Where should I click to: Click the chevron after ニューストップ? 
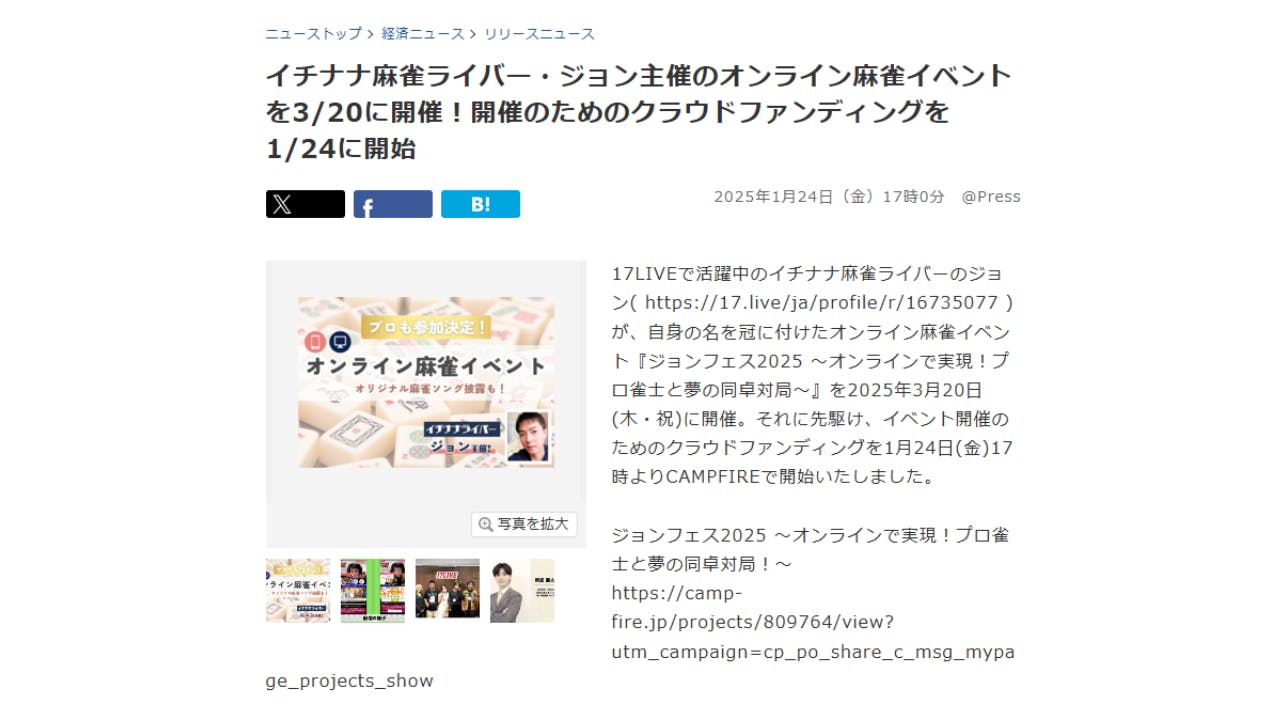tap(371, 34)
